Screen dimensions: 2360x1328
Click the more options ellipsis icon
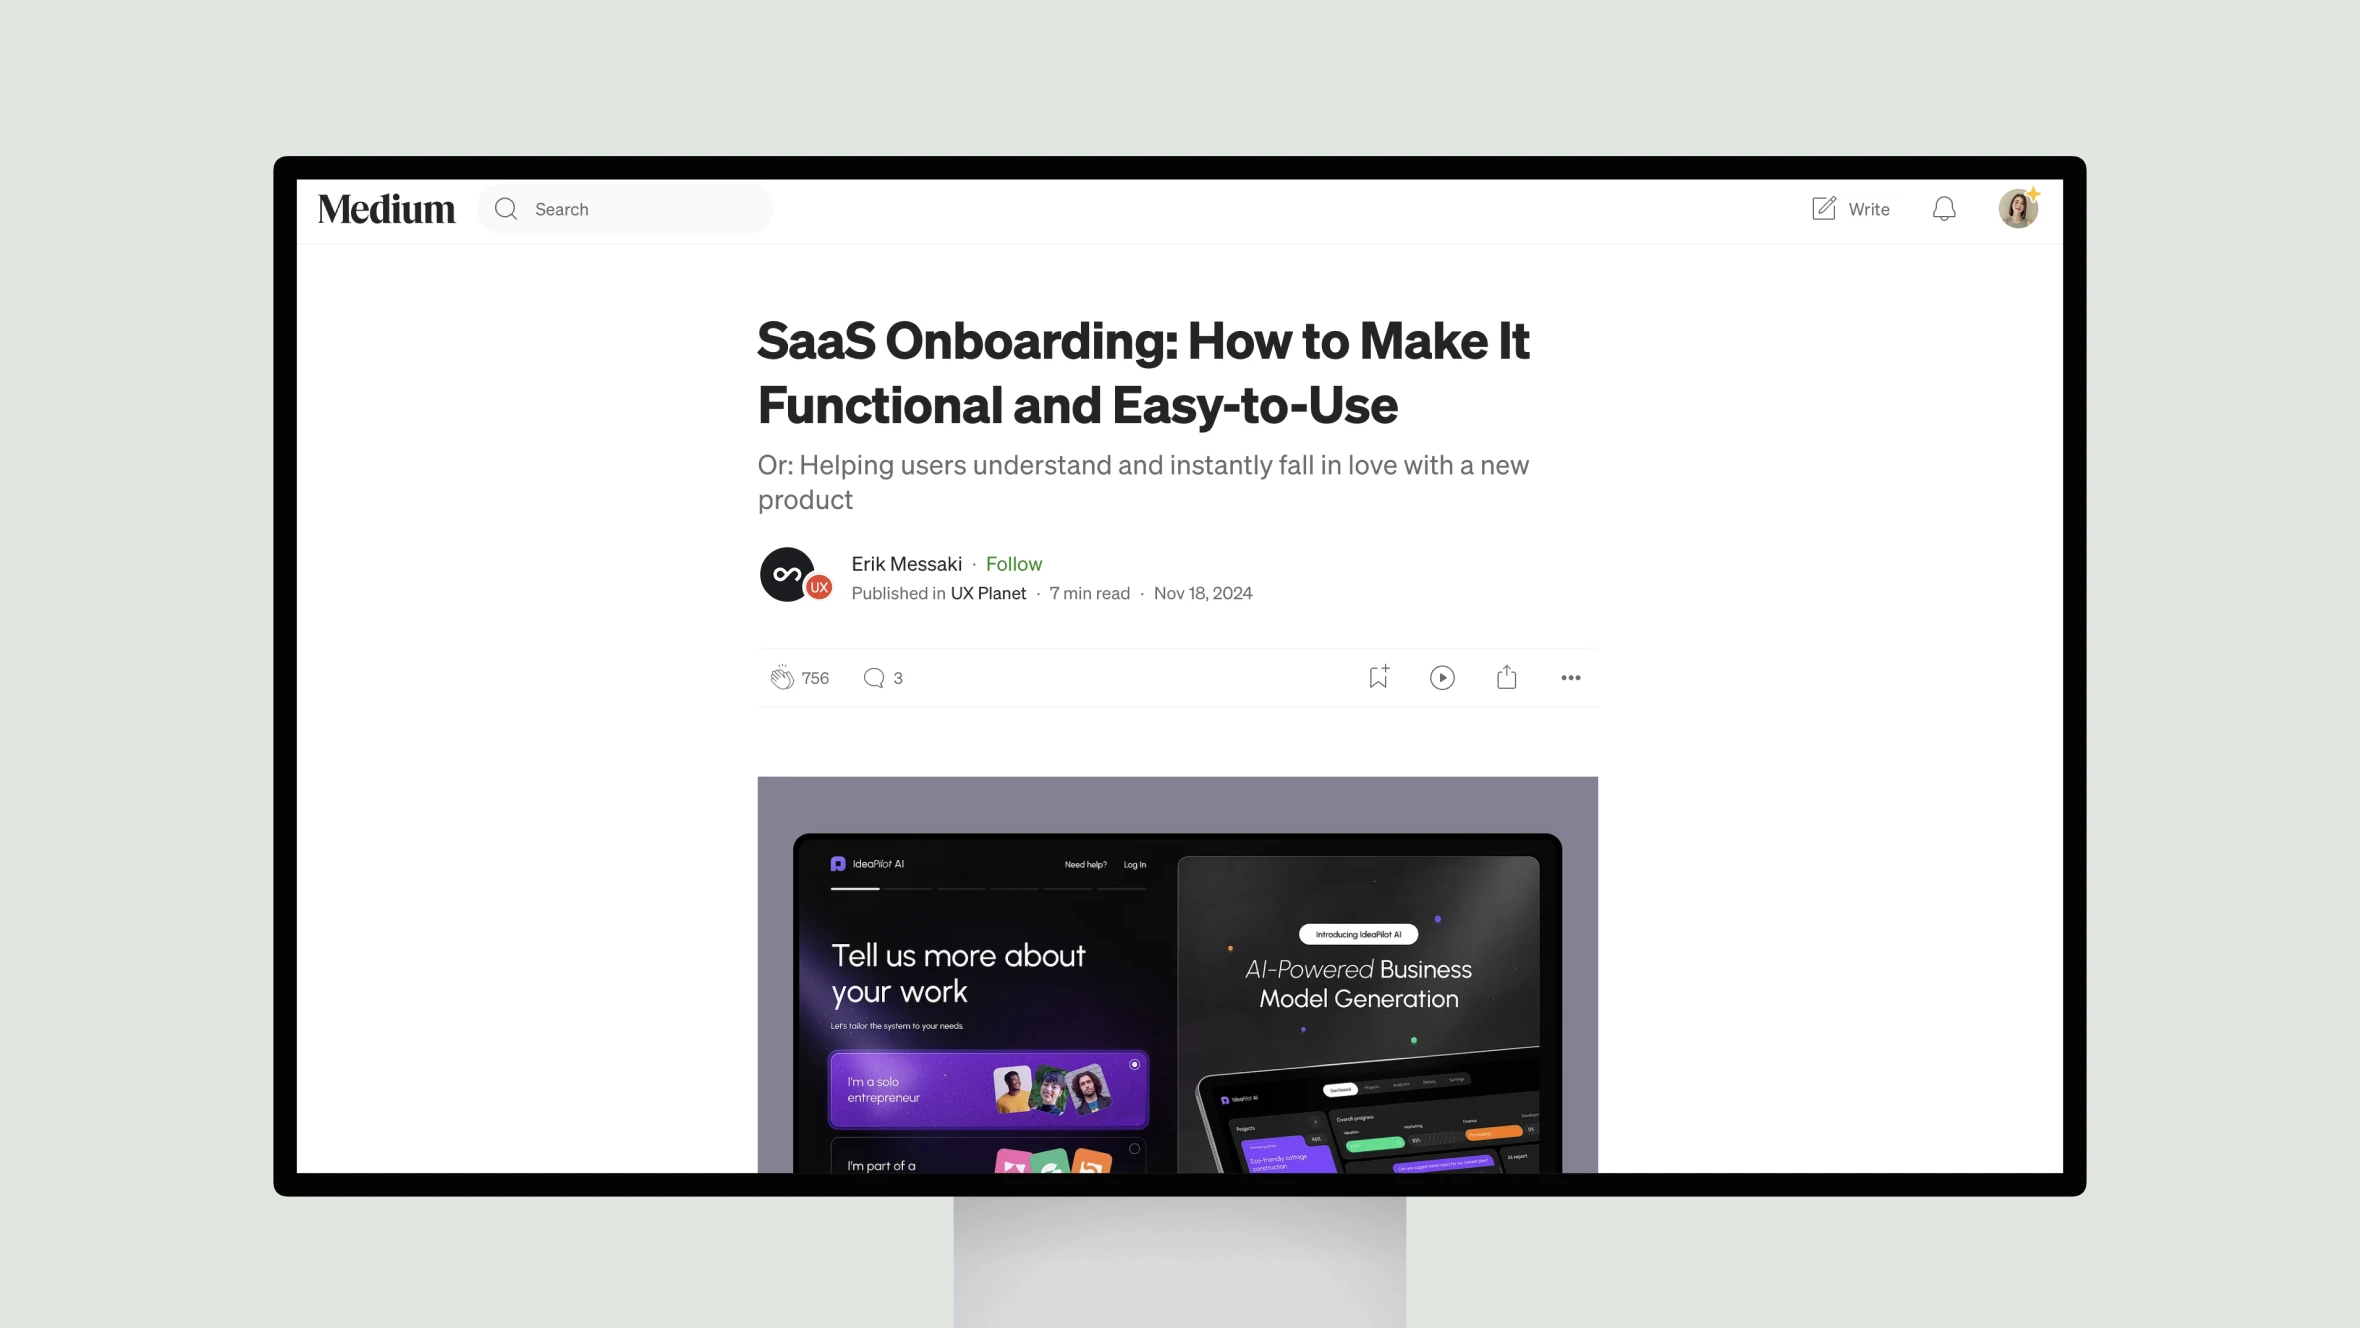click(x=1571, y=678)
